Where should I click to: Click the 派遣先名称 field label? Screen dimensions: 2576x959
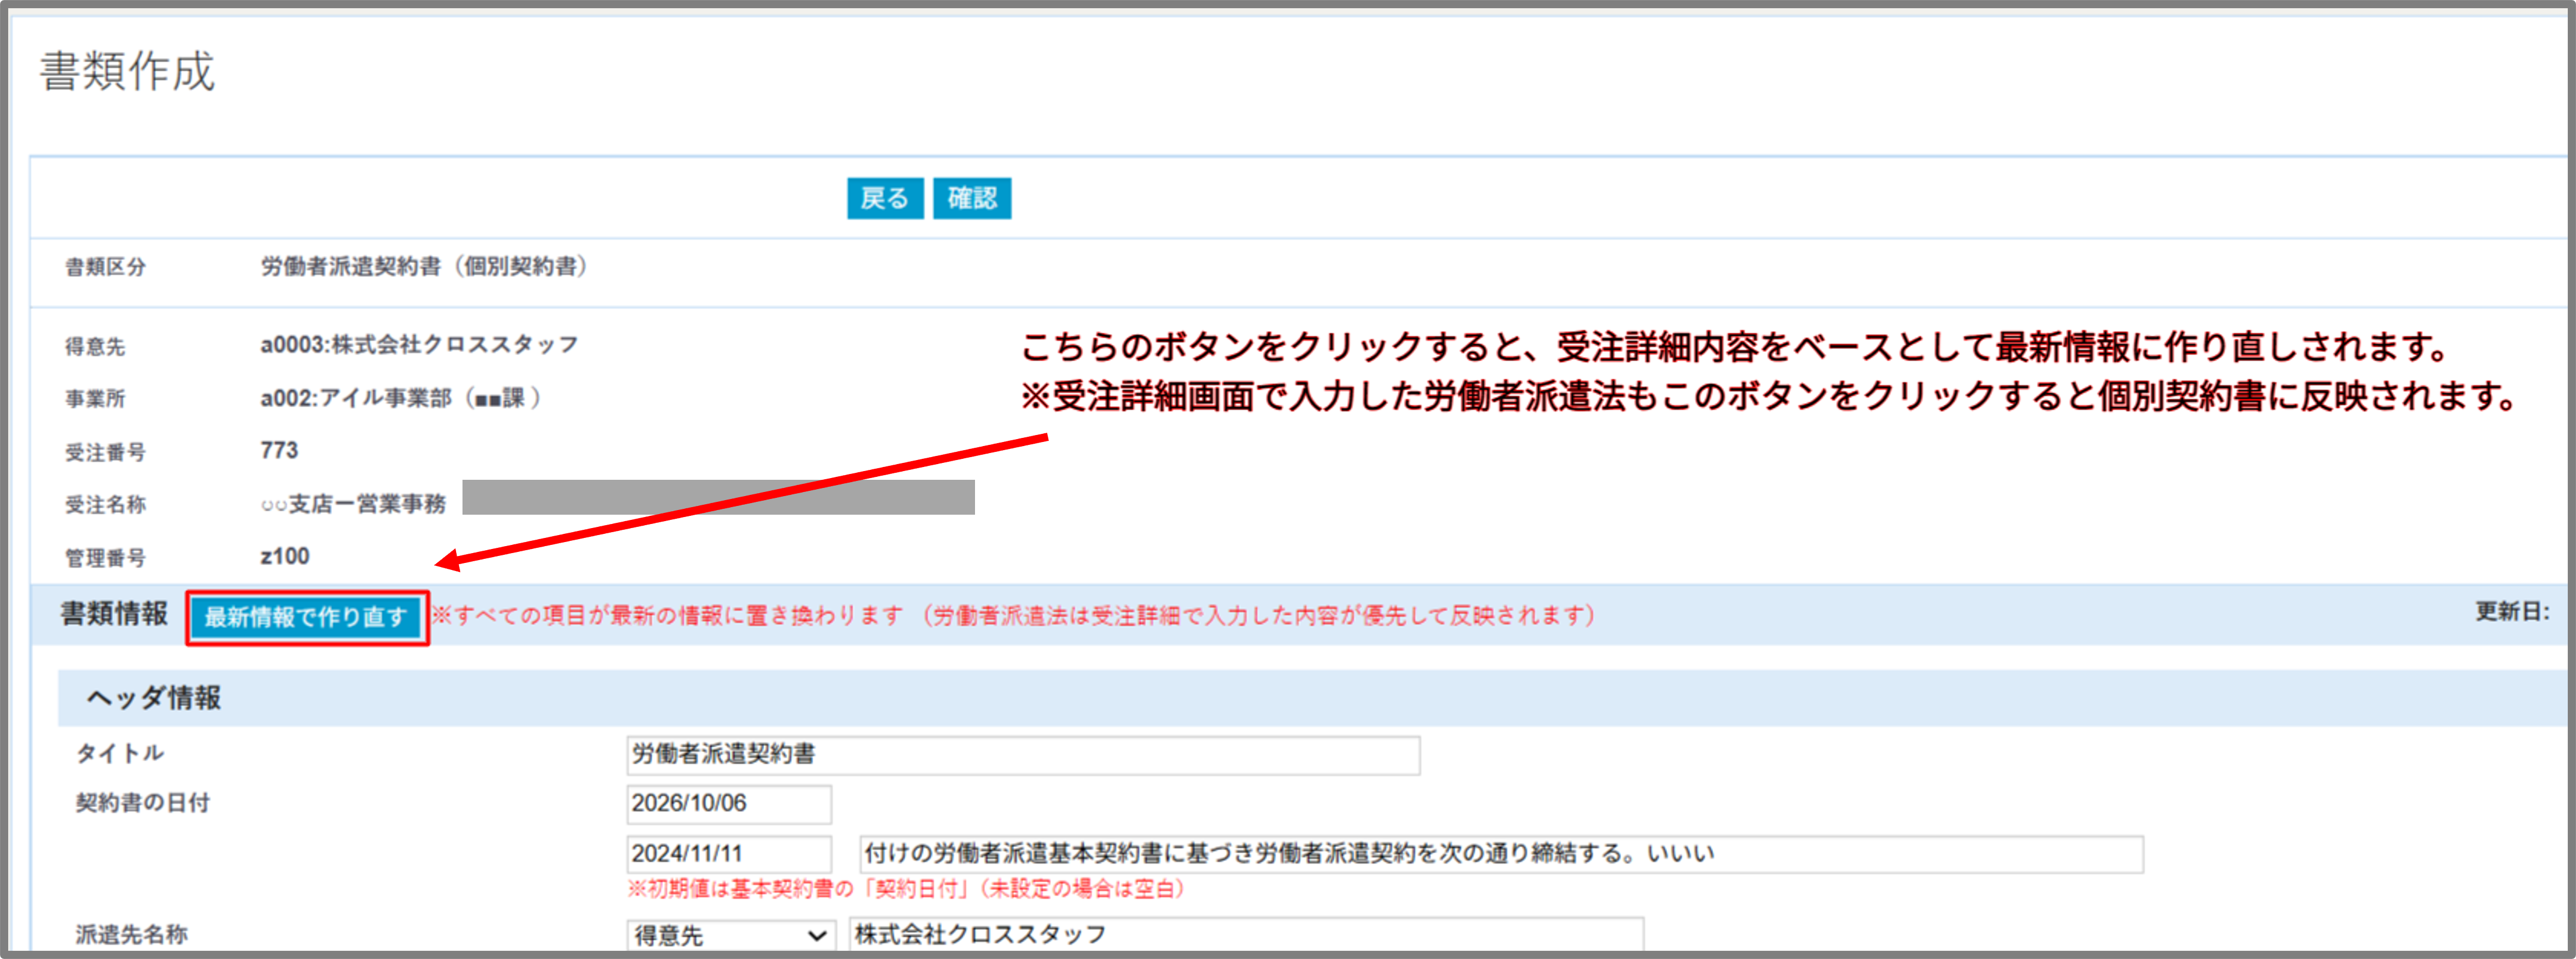coord(131,935)
